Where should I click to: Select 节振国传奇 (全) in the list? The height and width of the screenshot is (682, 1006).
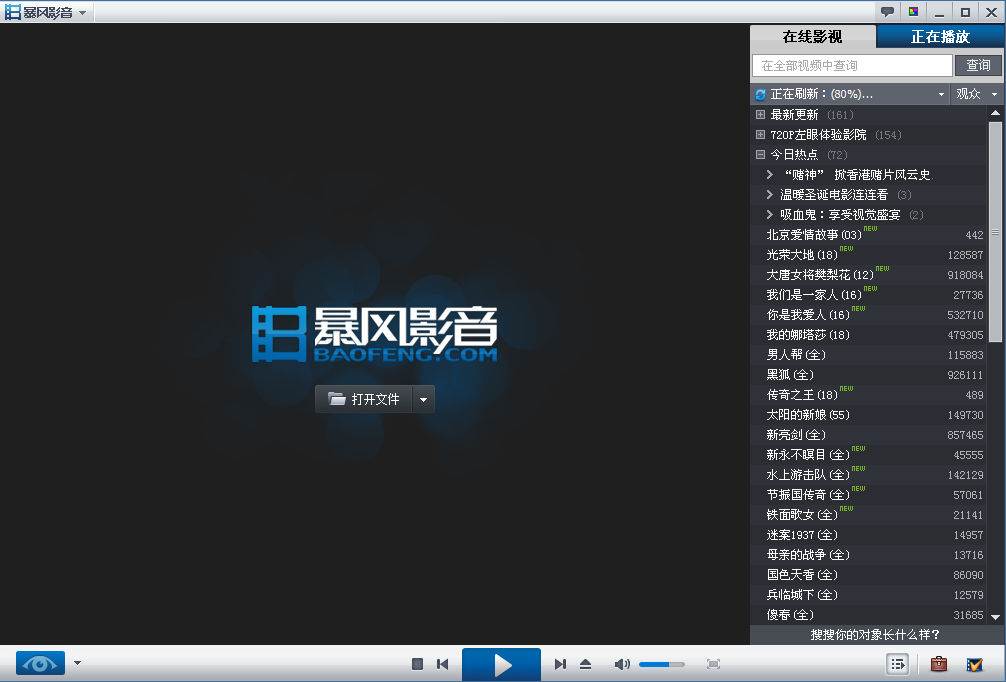(869, 495)
